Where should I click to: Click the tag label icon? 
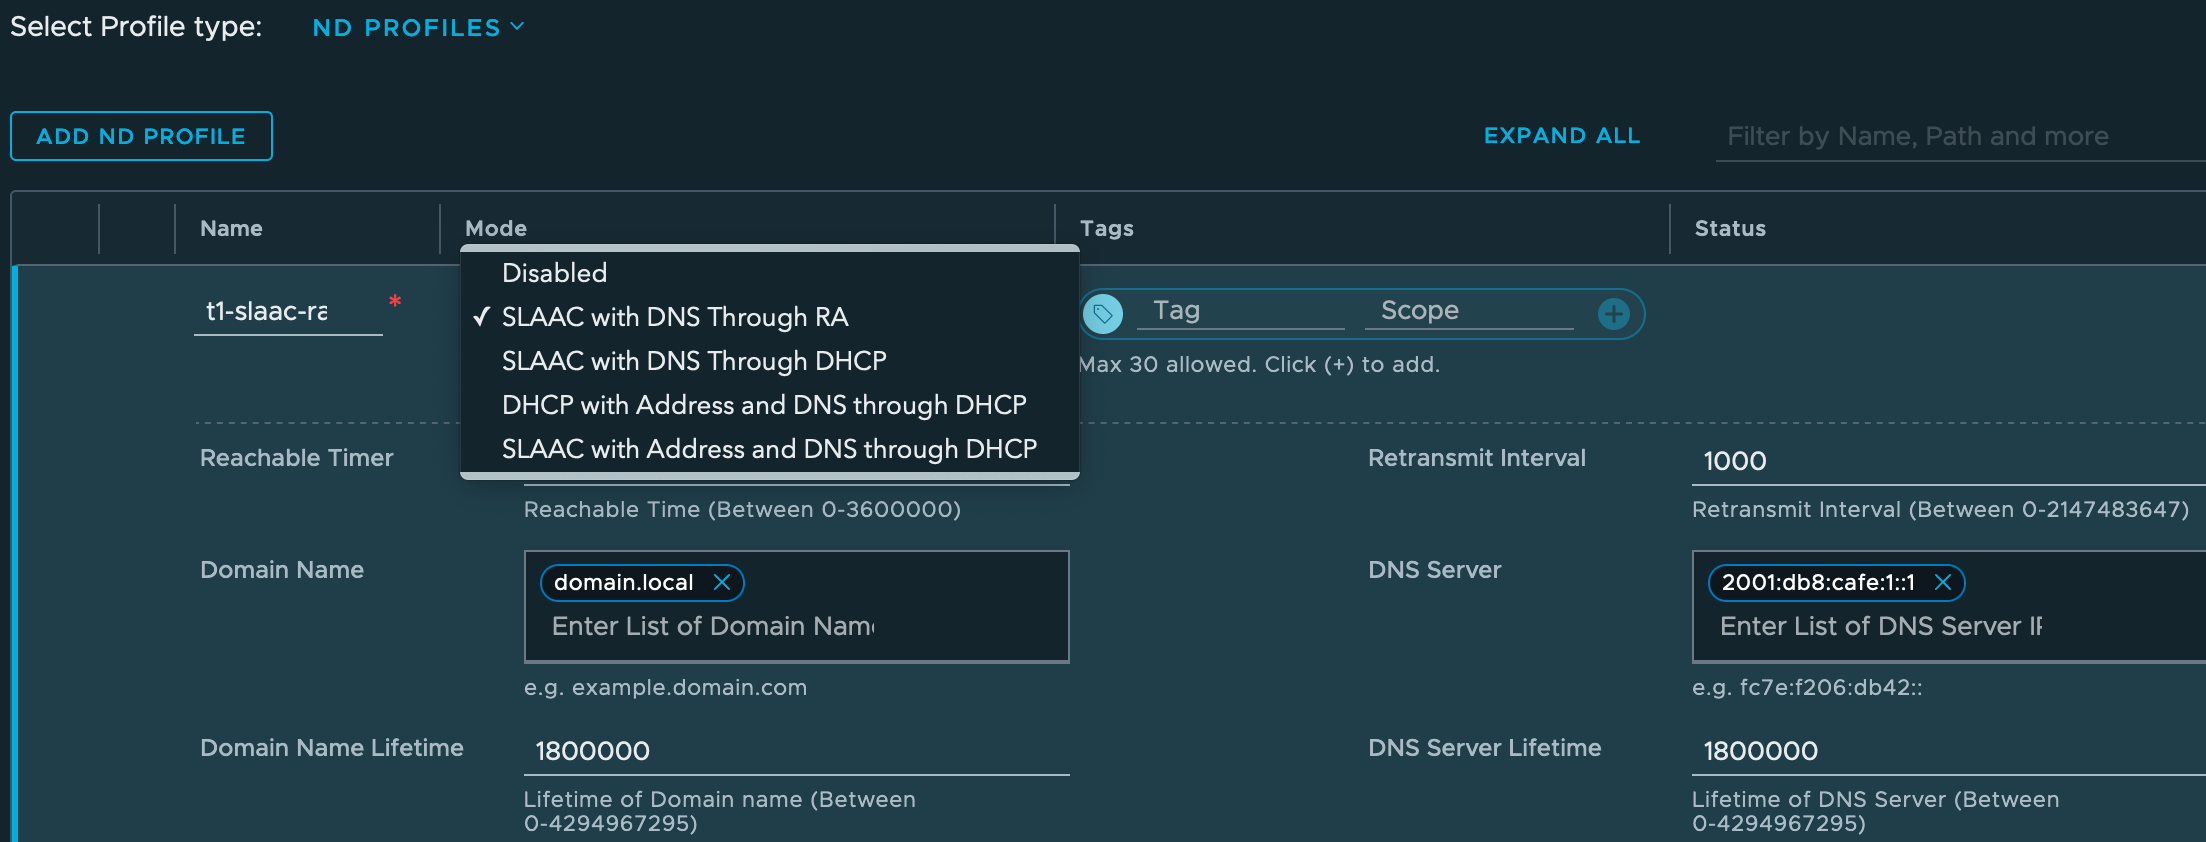tap(1103, 314)
